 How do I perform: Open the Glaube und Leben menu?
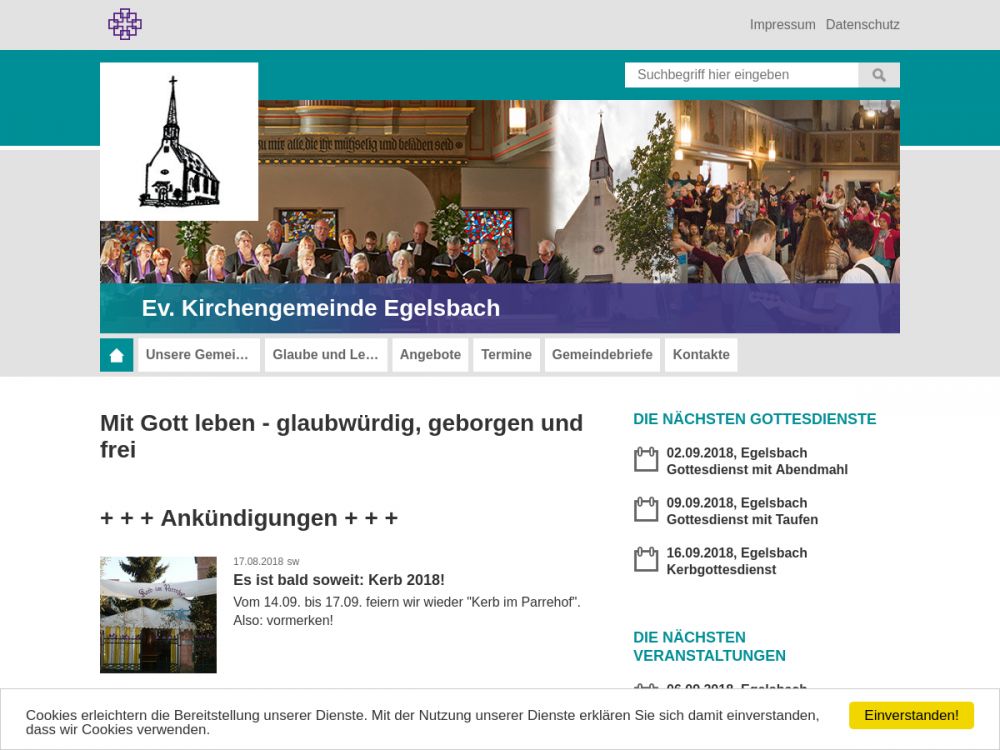tap(325, 355)
